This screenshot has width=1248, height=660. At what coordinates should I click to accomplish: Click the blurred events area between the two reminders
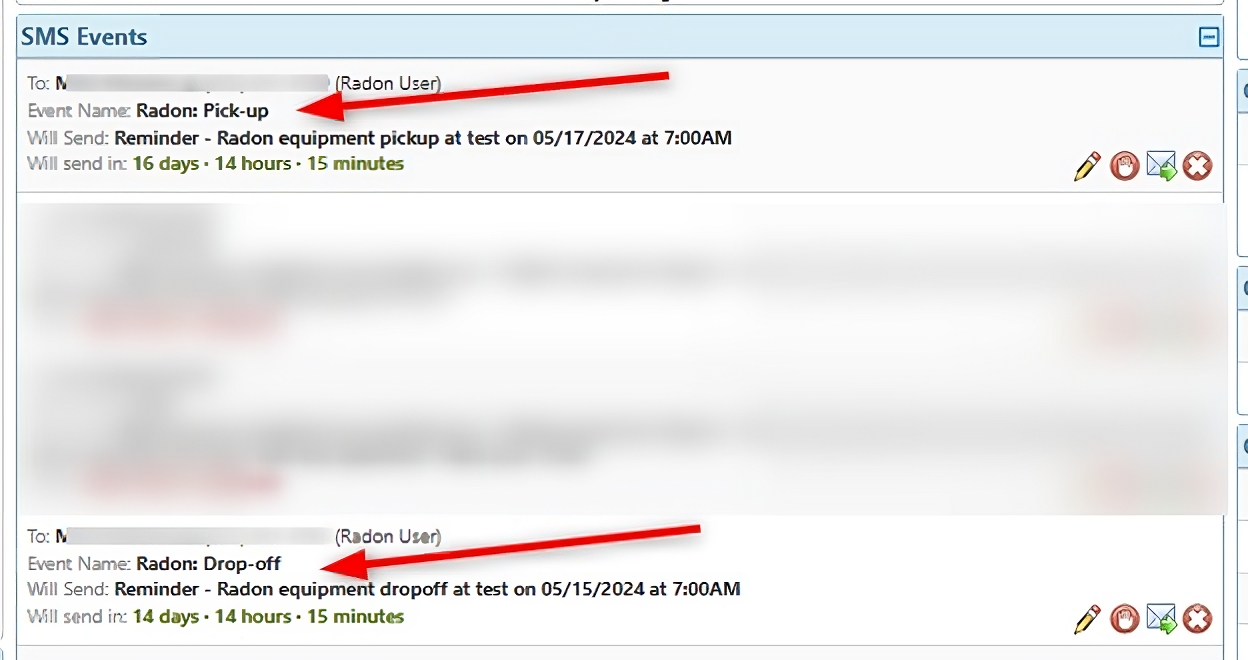click(622, 357)
